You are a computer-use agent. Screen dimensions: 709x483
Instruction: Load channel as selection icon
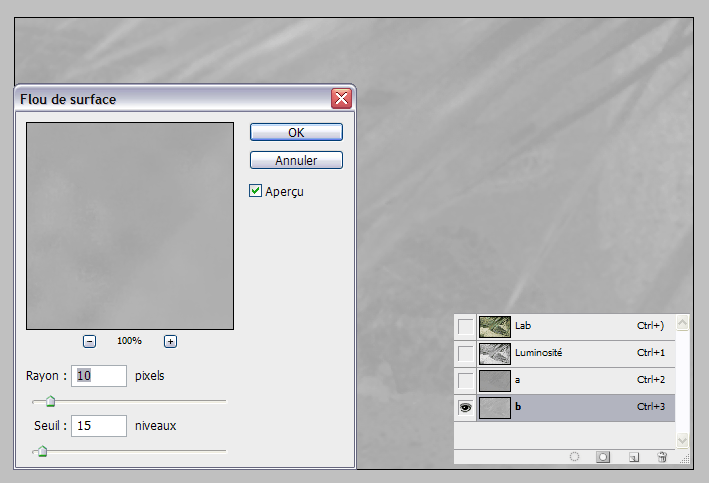(574, 457)
